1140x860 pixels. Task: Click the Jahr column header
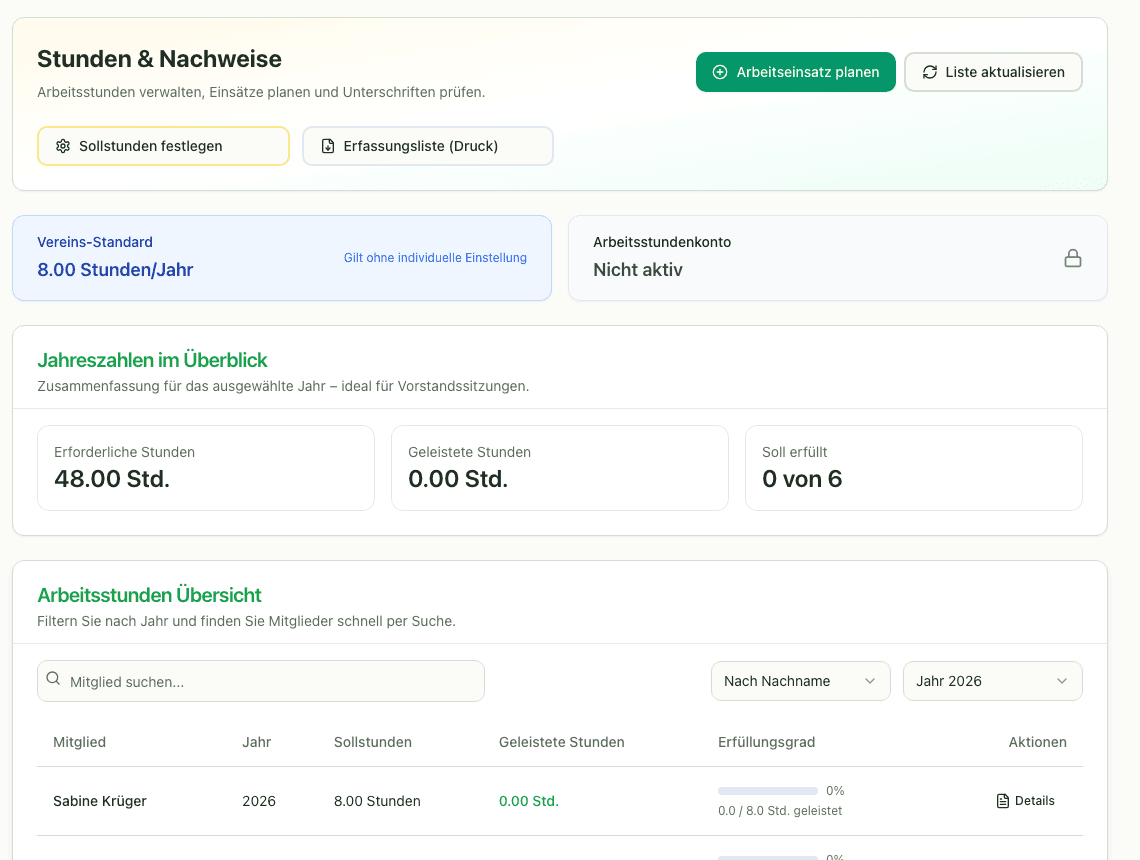257,742
